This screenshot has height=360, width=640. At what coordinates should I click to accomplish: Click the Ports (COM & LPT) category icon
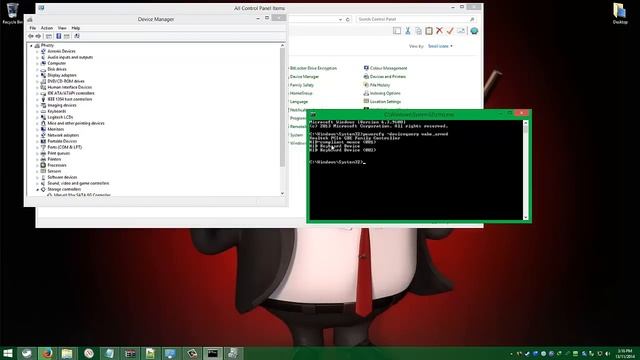(x=43, y=147)
